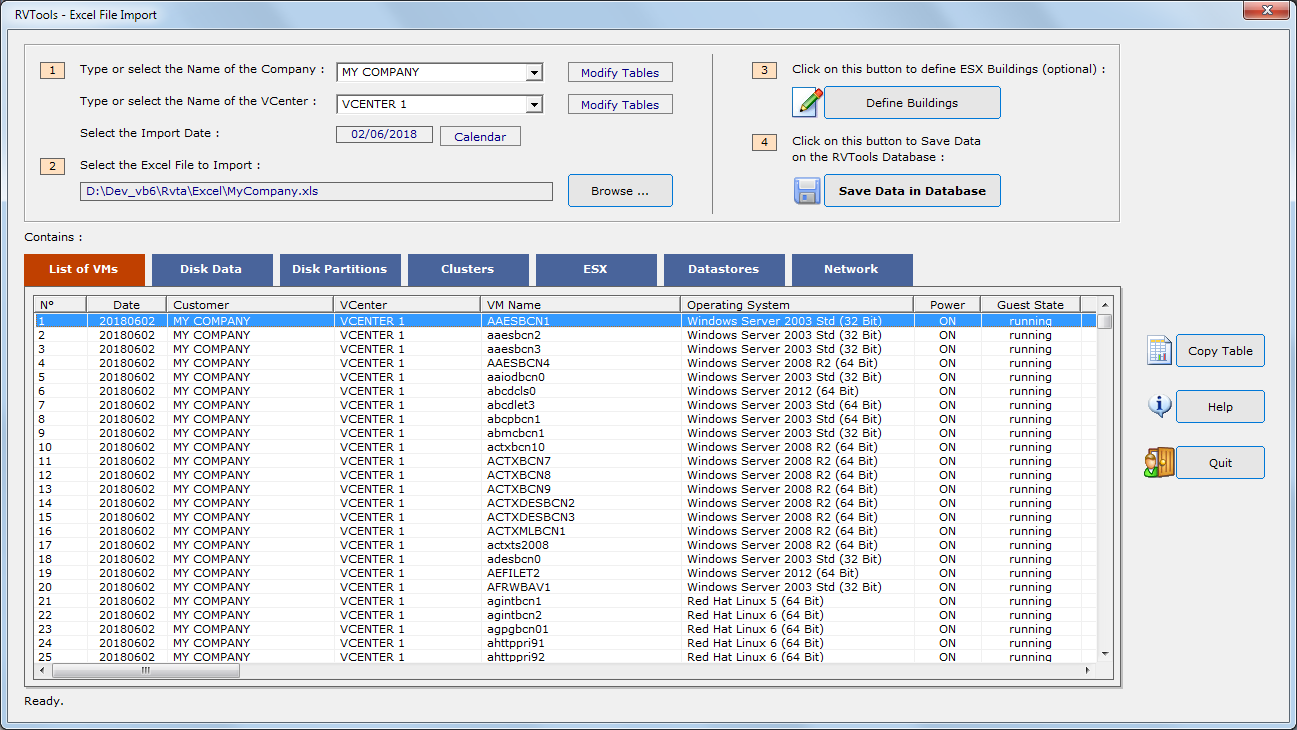Switch to the Network tab
The image size is (1297, 730).
point(851,269)
